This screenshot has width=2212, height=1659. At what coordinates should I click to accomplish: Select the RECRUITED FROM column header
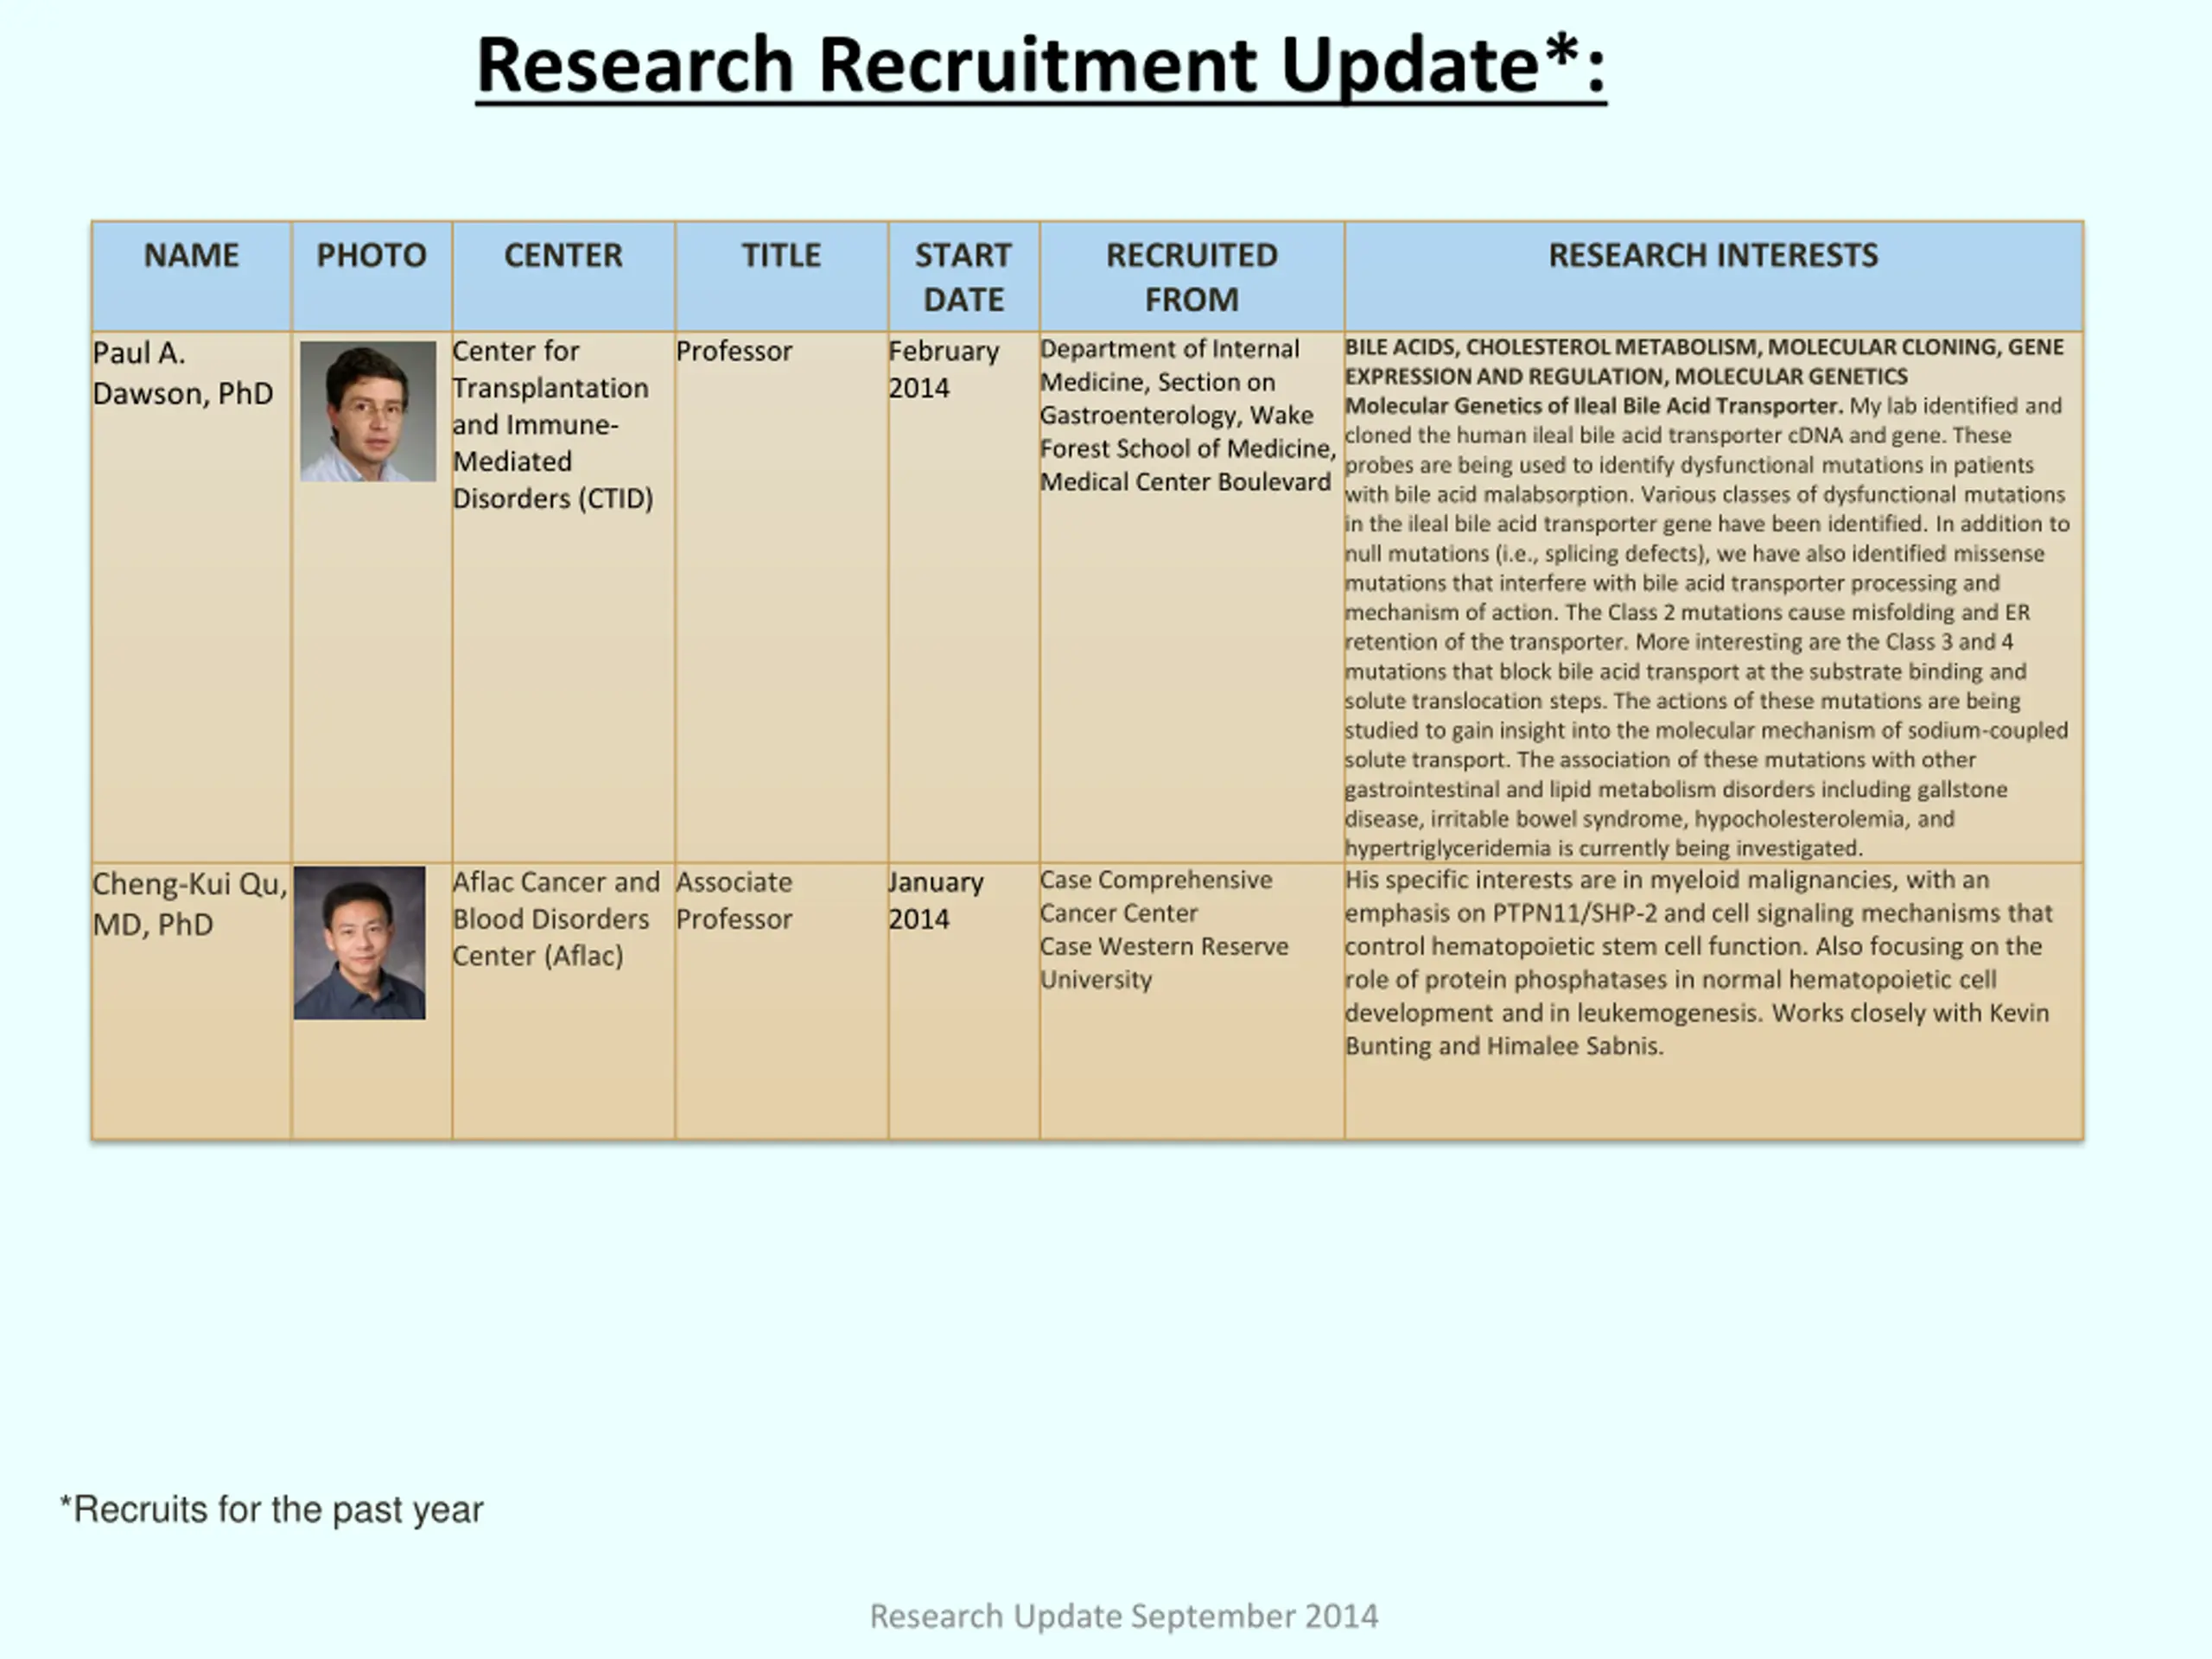click(x=1191, y=277)
